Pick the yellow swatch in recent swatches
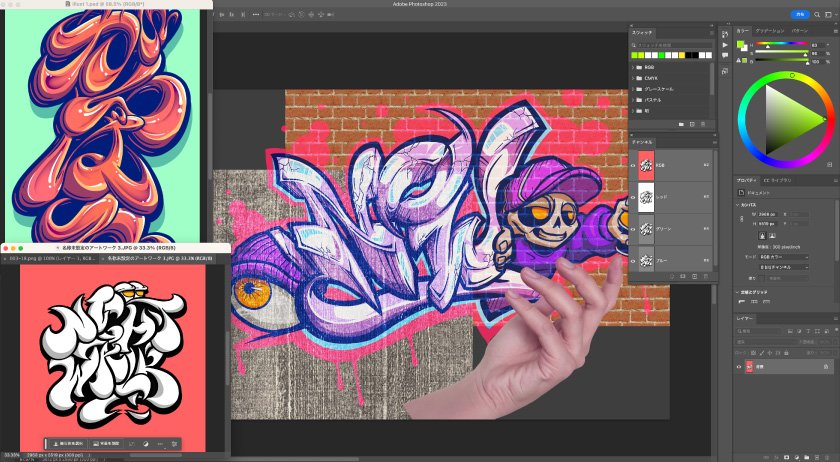This screenshot has height=462, width=840. click(x=682, y=55)
